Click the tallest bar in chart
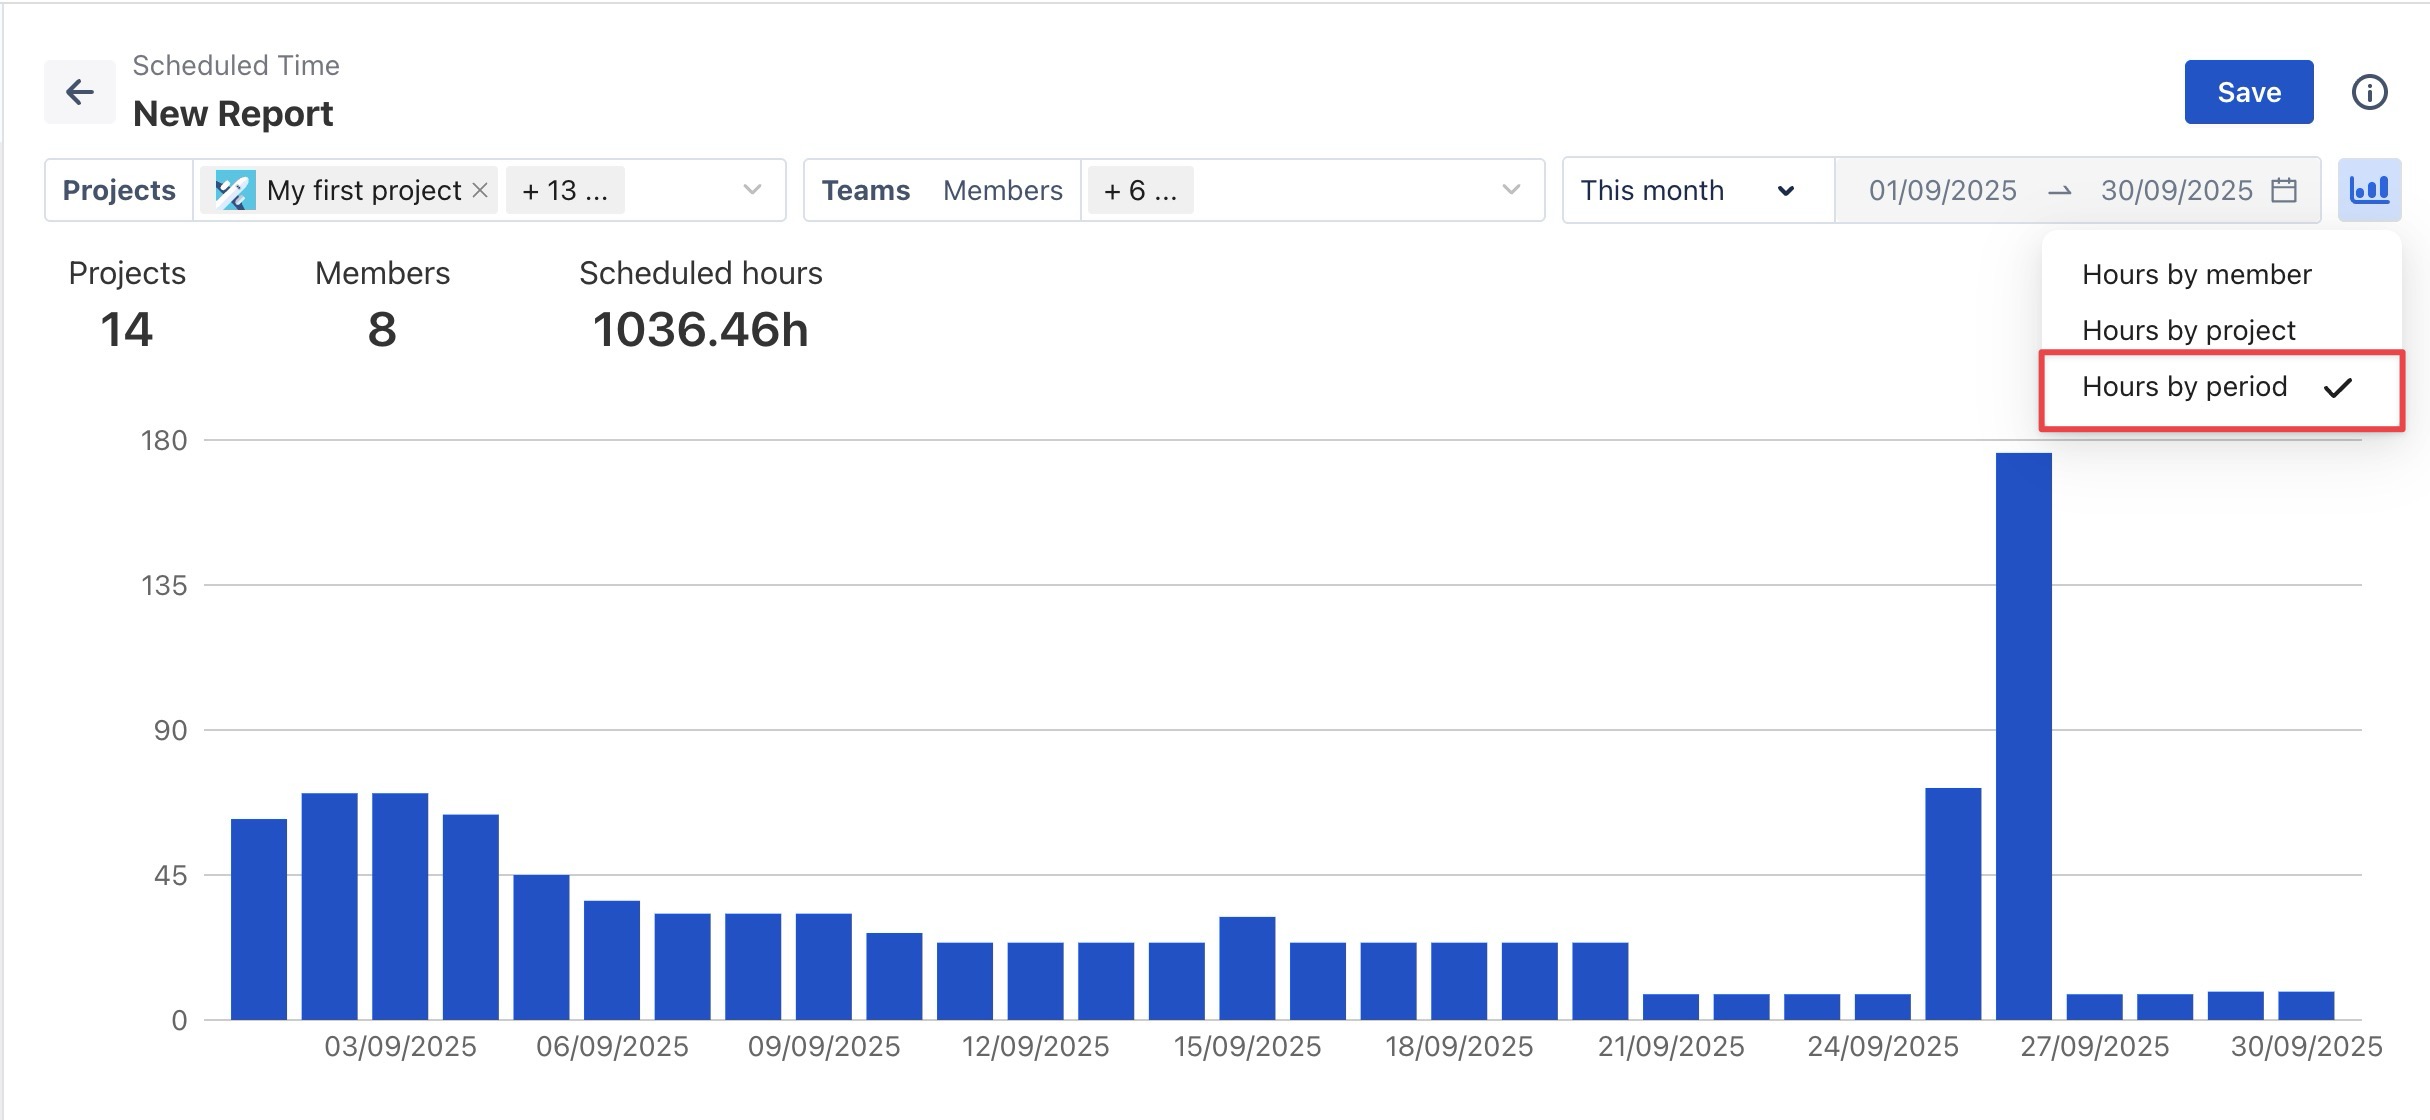This screenshot has height=1120, width=2430. coord(2023,735)
